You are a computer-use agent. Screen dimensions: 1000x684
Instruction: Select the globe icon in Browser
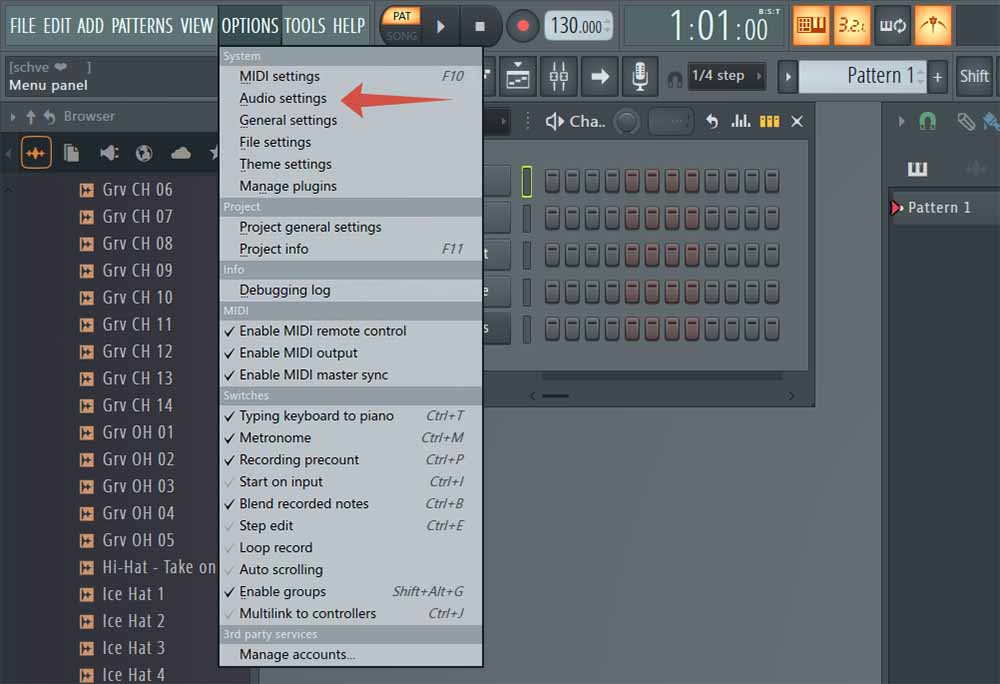coord(144,153)
